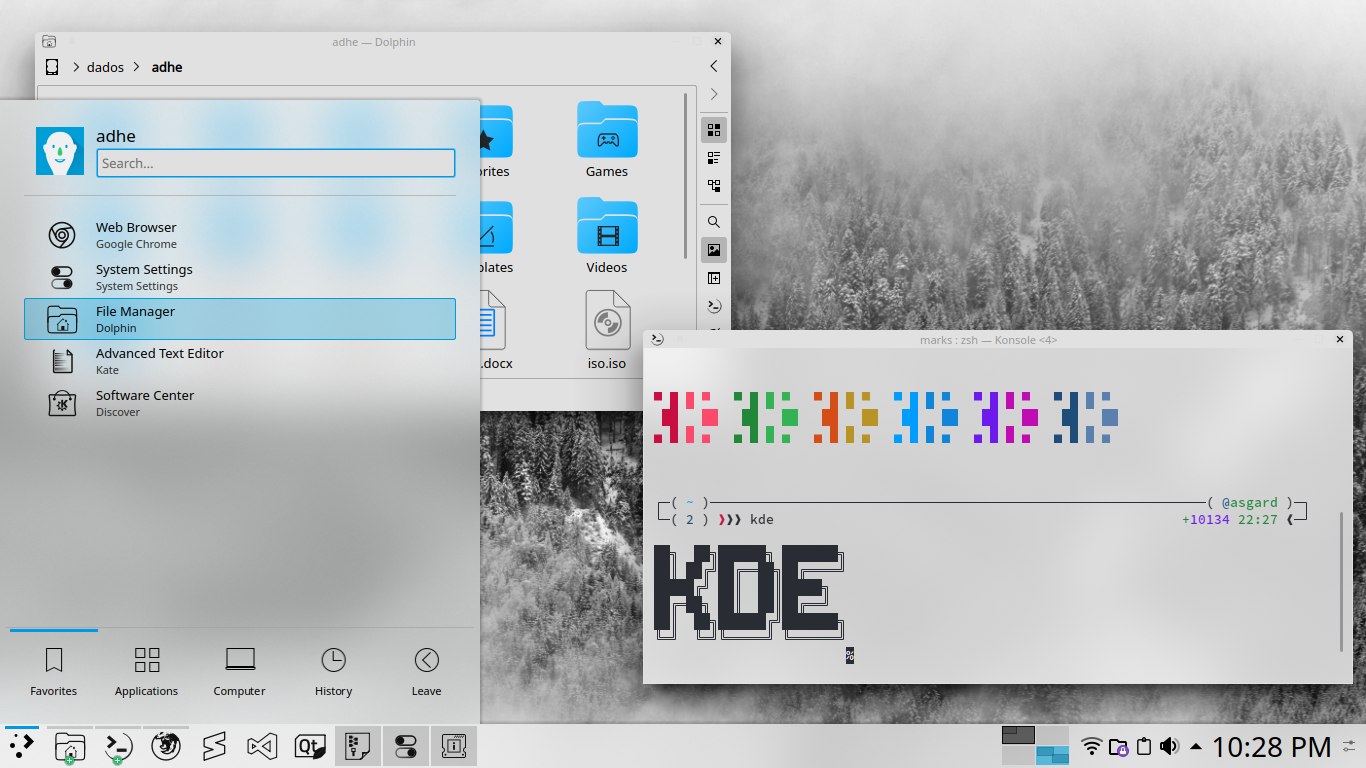Screen dimensions: 1366x768
Task: Click the Dolphin search magnifier icon
Action: click(x=714, y=222)
